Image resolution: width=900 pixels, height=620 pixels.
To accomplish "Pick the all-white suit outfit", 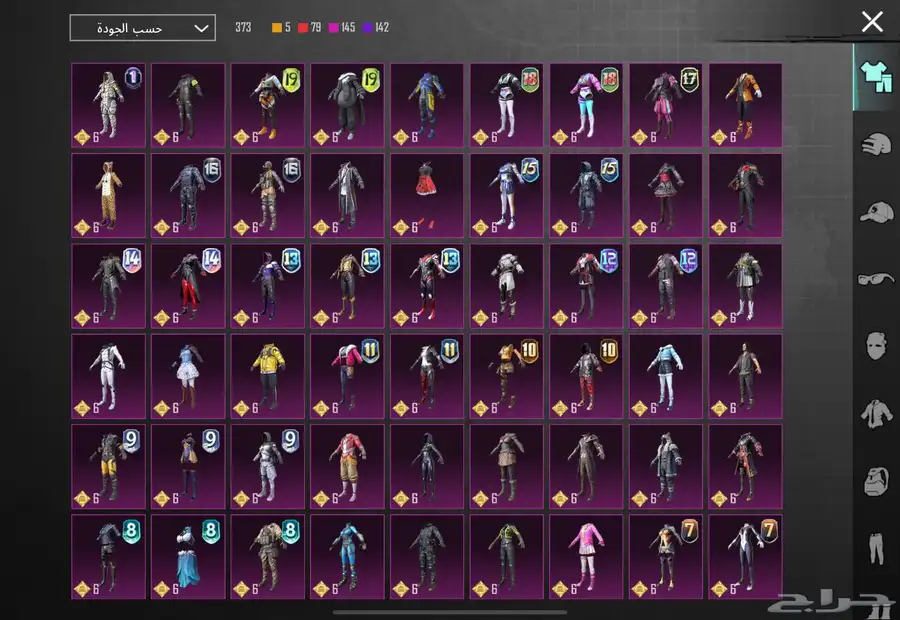I will point(108,376).
